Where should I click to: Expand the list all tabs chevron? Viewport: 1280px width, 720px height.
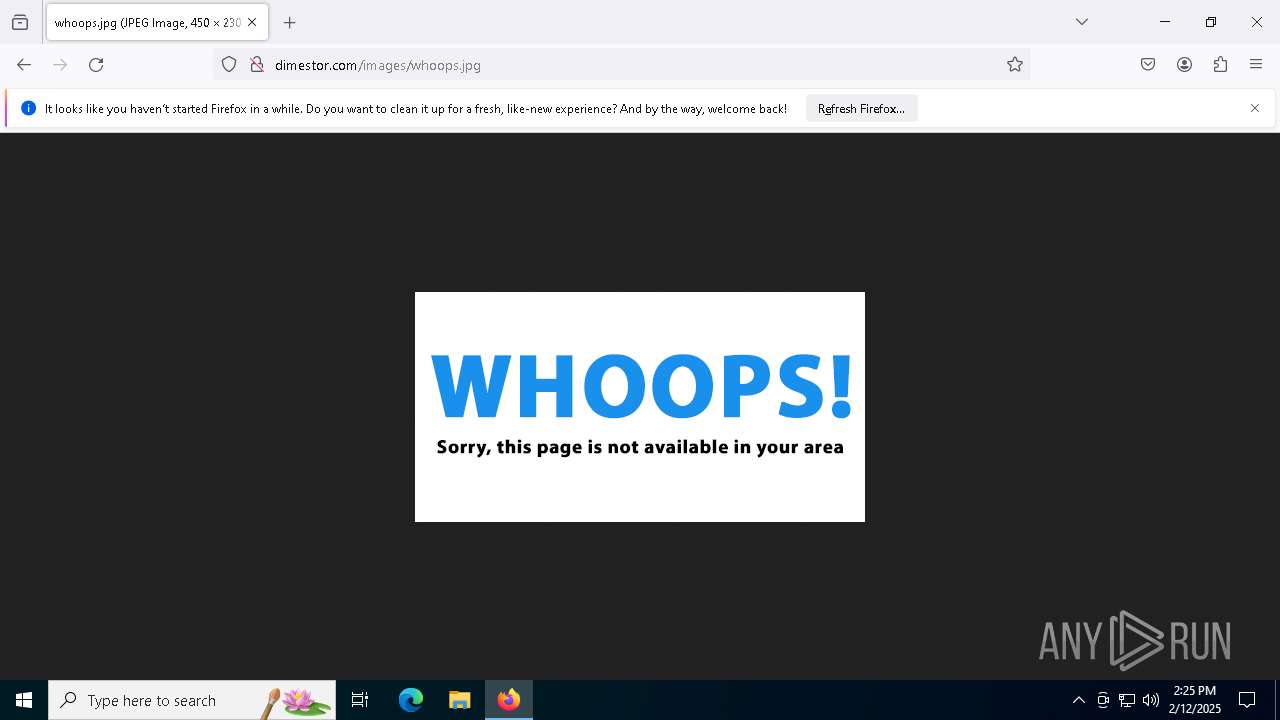tap(1082, 22)
